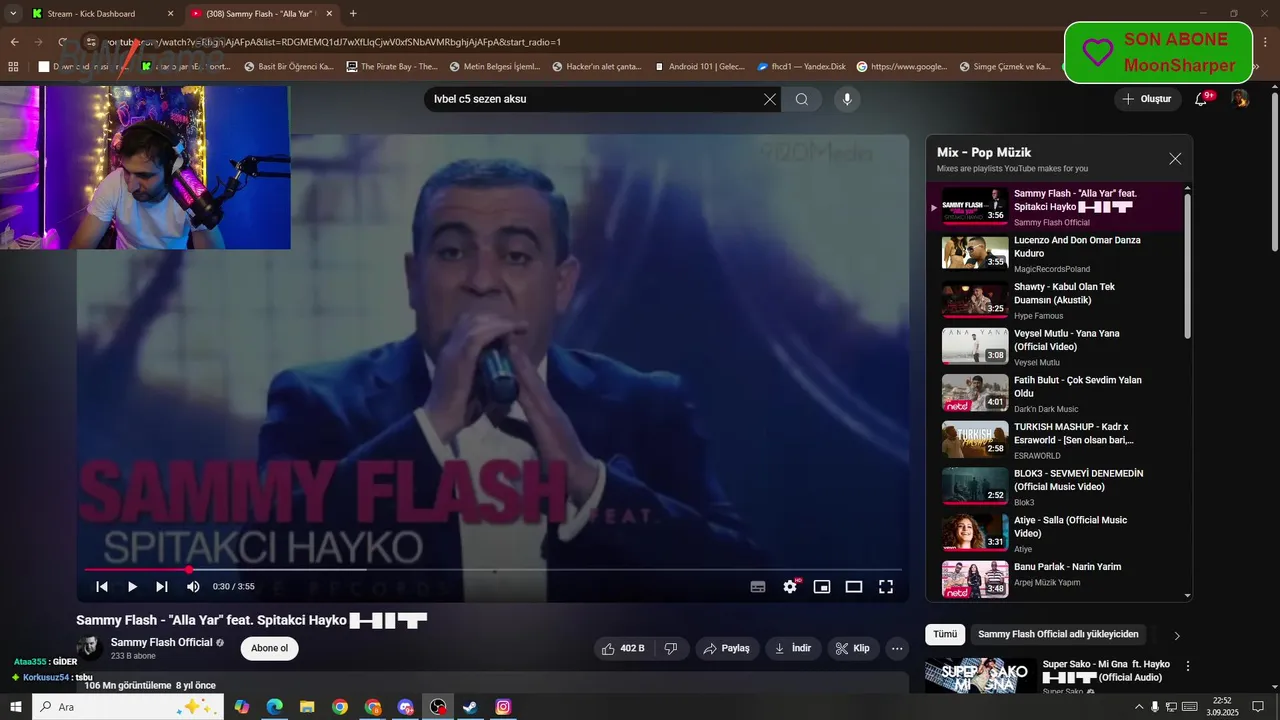Play BLOK3 - SEVMEYİ DENEMEDİN
The height and width of the screenshot is (720, 1280).
[1058, 487]
